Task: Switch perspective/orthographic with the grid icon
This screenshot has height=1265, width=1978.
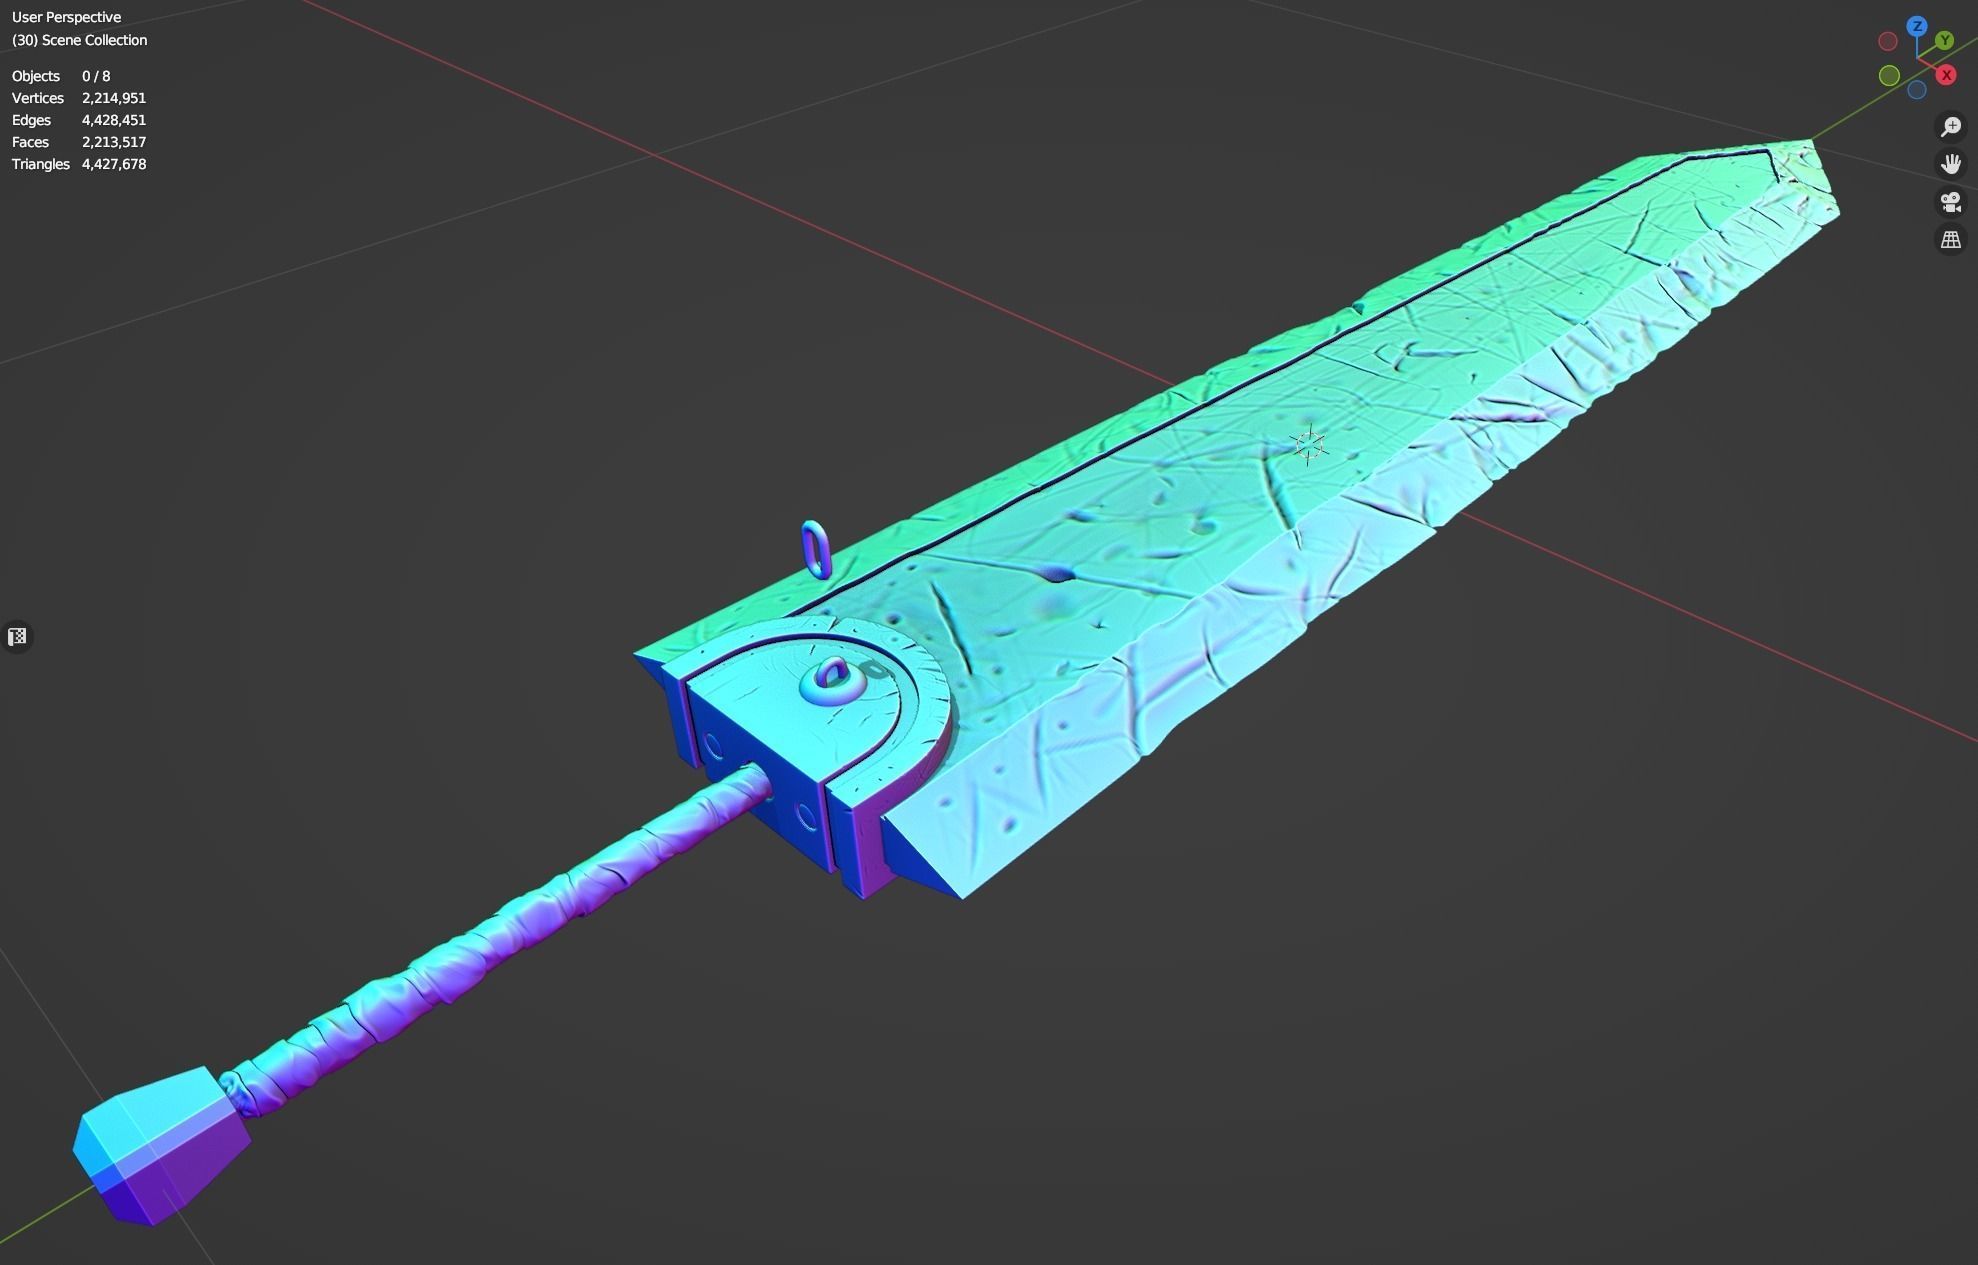Action: [1951, 240]
